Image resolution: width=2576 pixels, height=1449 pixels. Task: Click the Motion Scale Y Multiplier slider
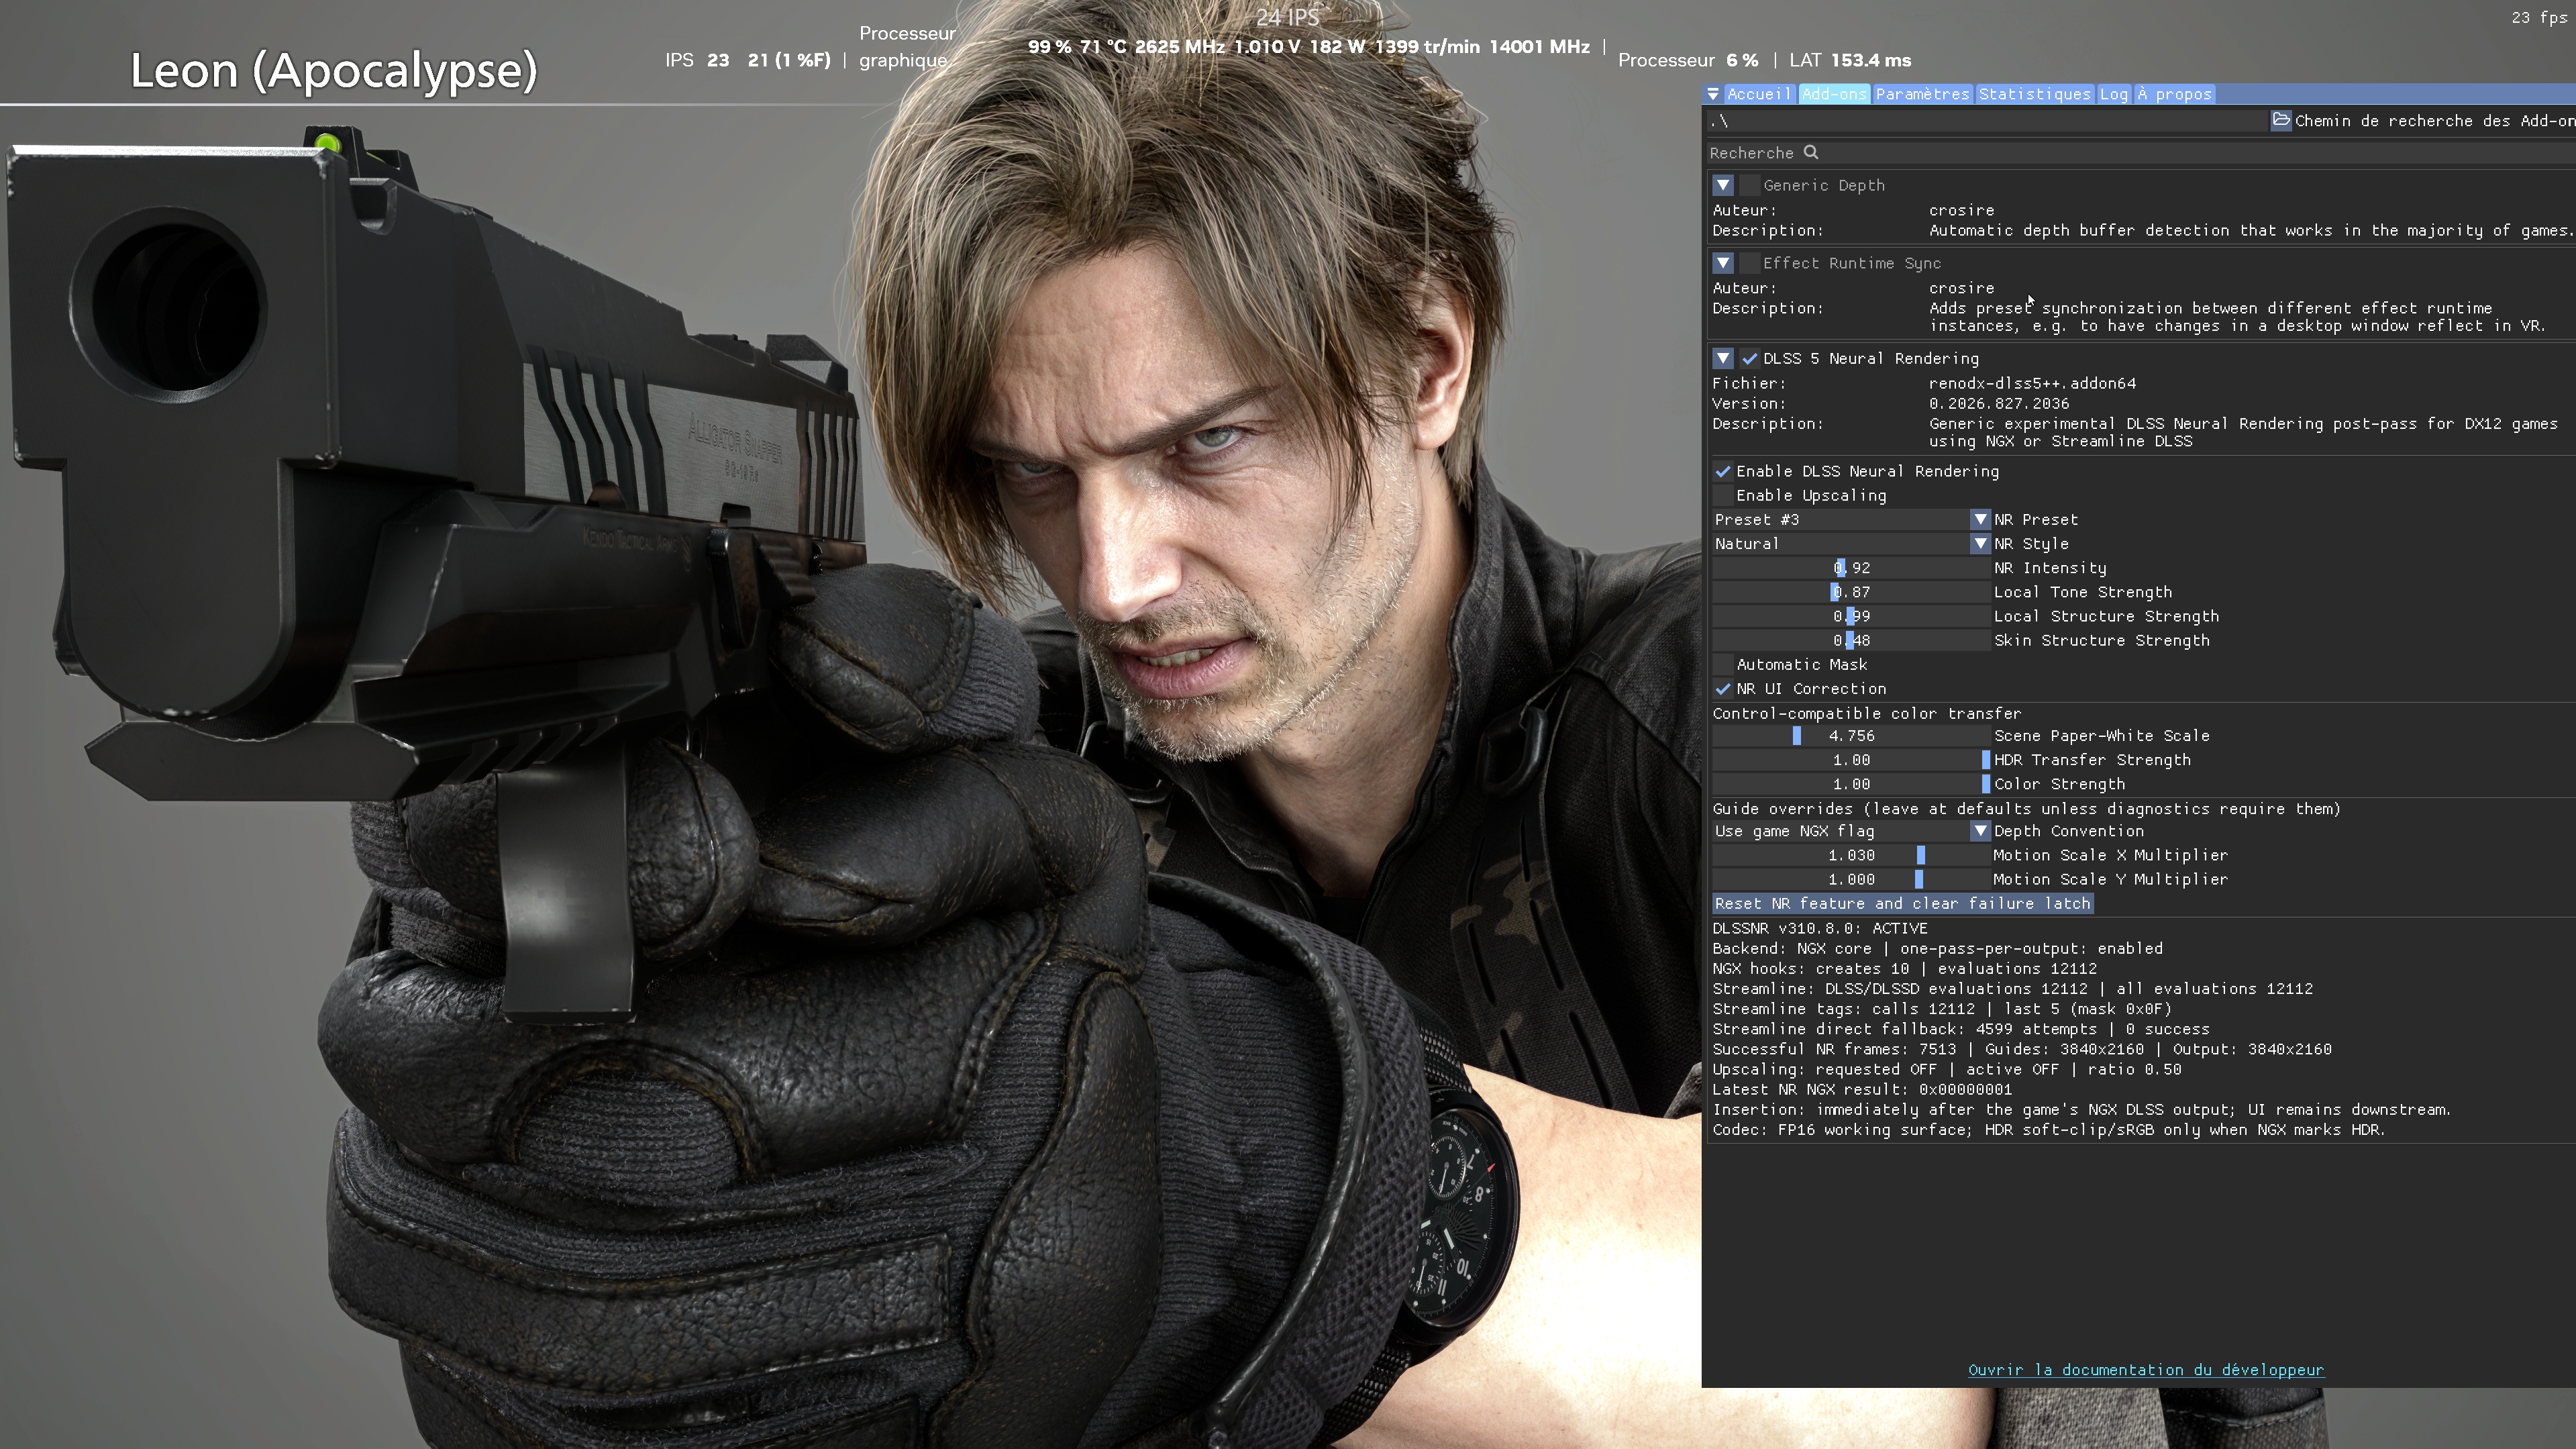click(x=1851, y=879)
